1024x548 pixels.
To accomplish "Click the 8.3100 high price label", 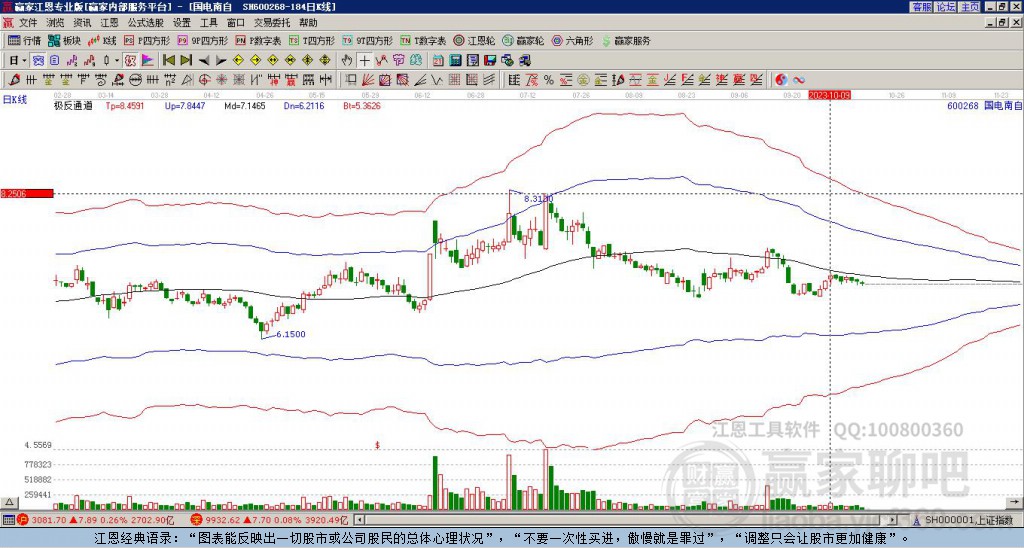I will click(x=539, y=198).
